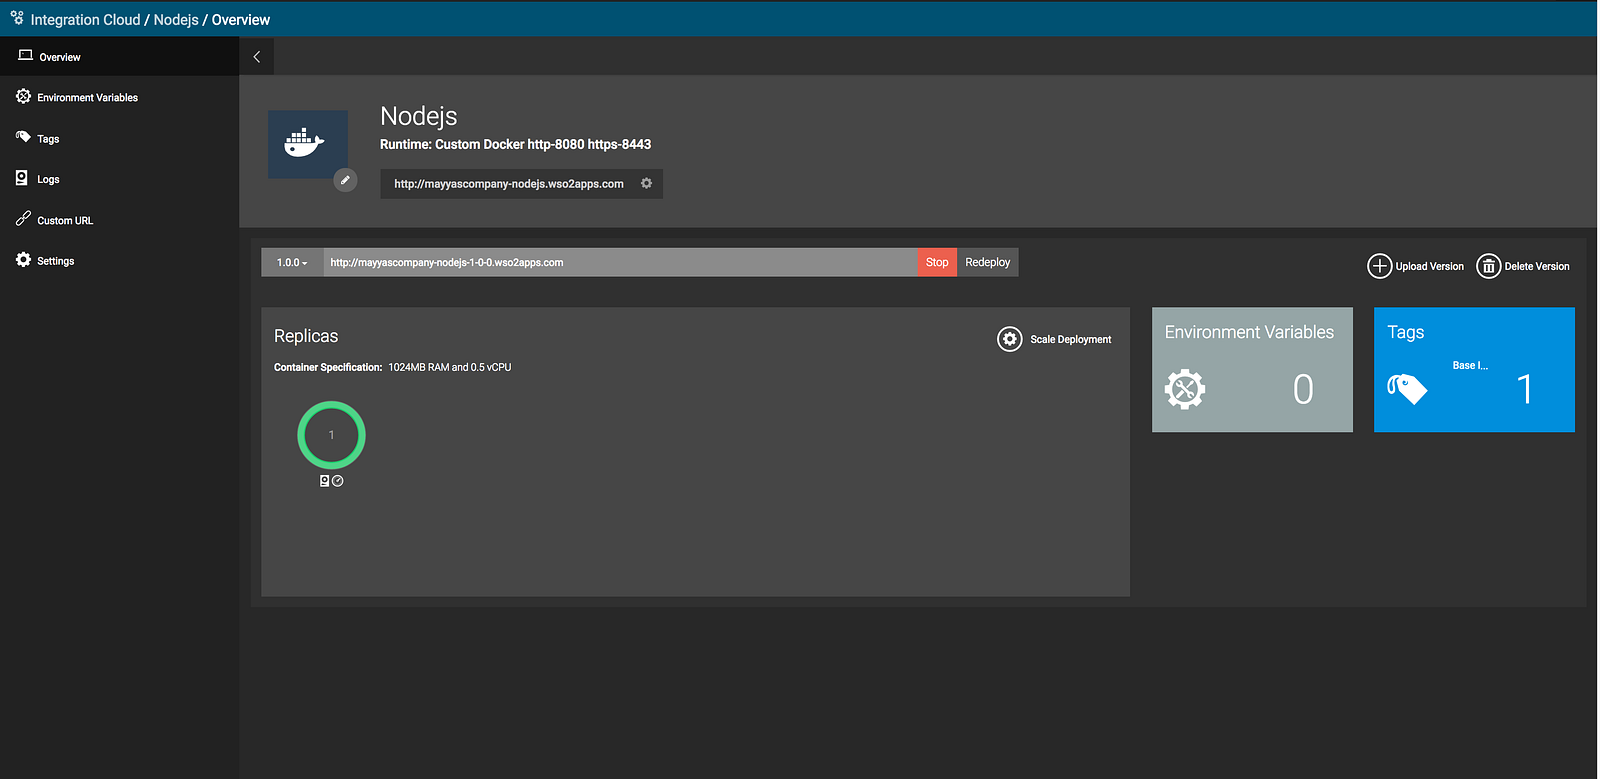Open the Environment Variables card
Image resolution: width=1600 pixels, height=779 pixels.
1252,370
